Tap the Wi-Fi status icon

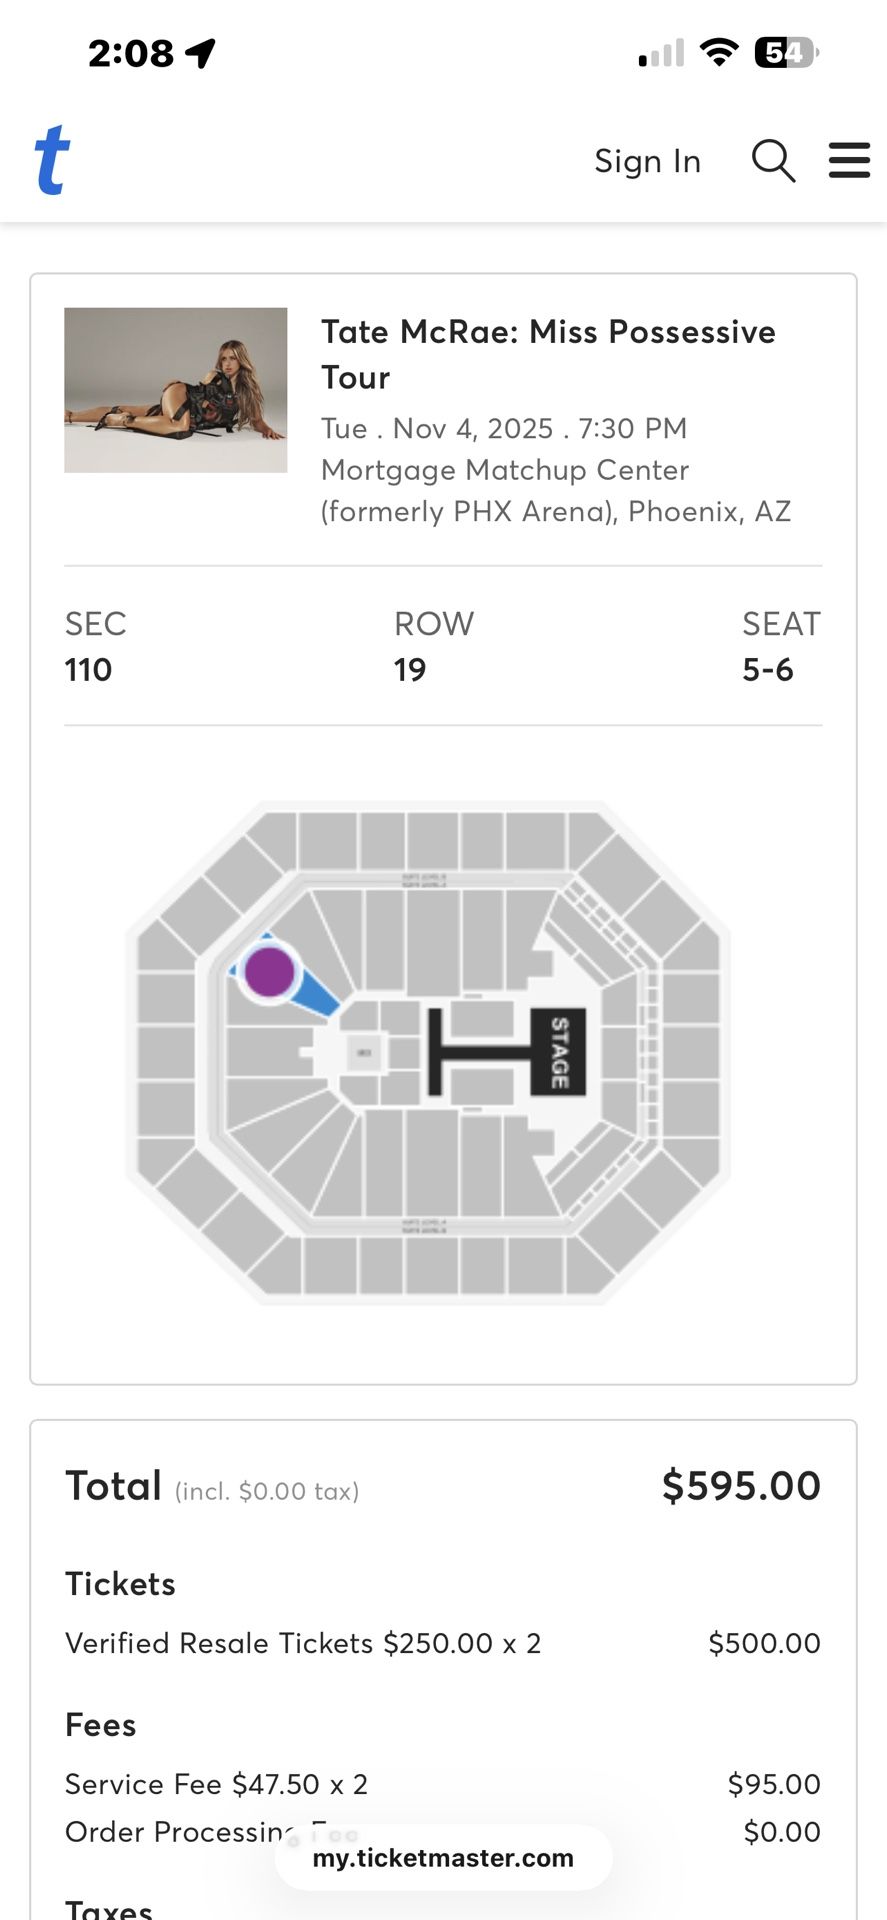coord(718,52)
